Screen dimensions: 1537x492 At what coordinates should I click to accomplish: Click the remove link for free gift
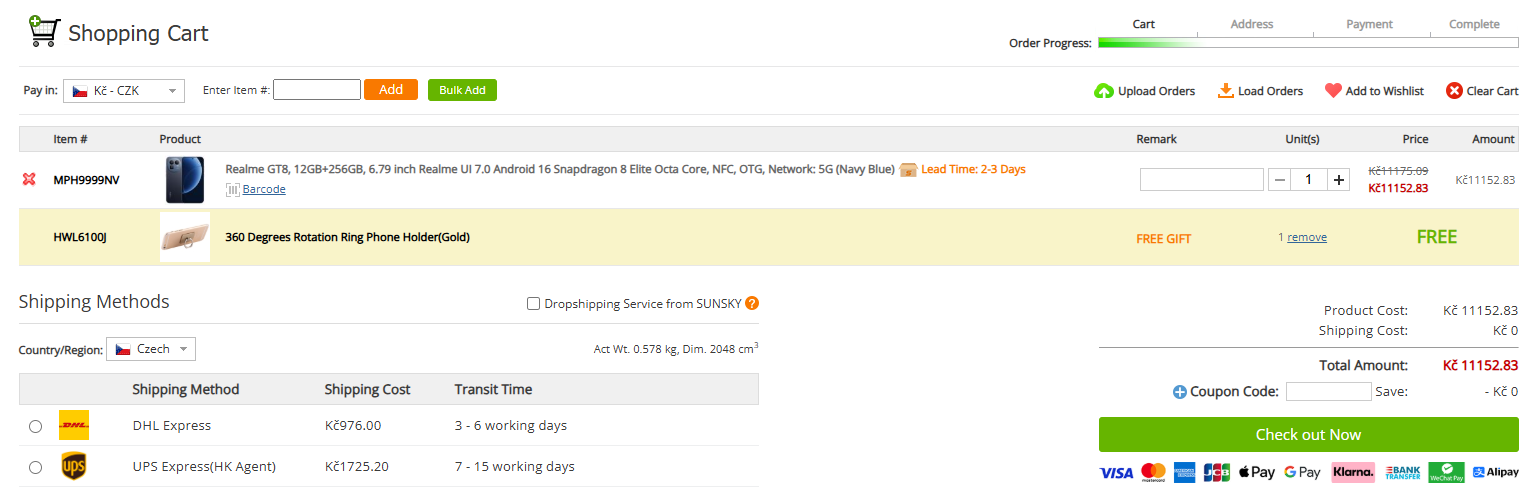click(1307, 238)
